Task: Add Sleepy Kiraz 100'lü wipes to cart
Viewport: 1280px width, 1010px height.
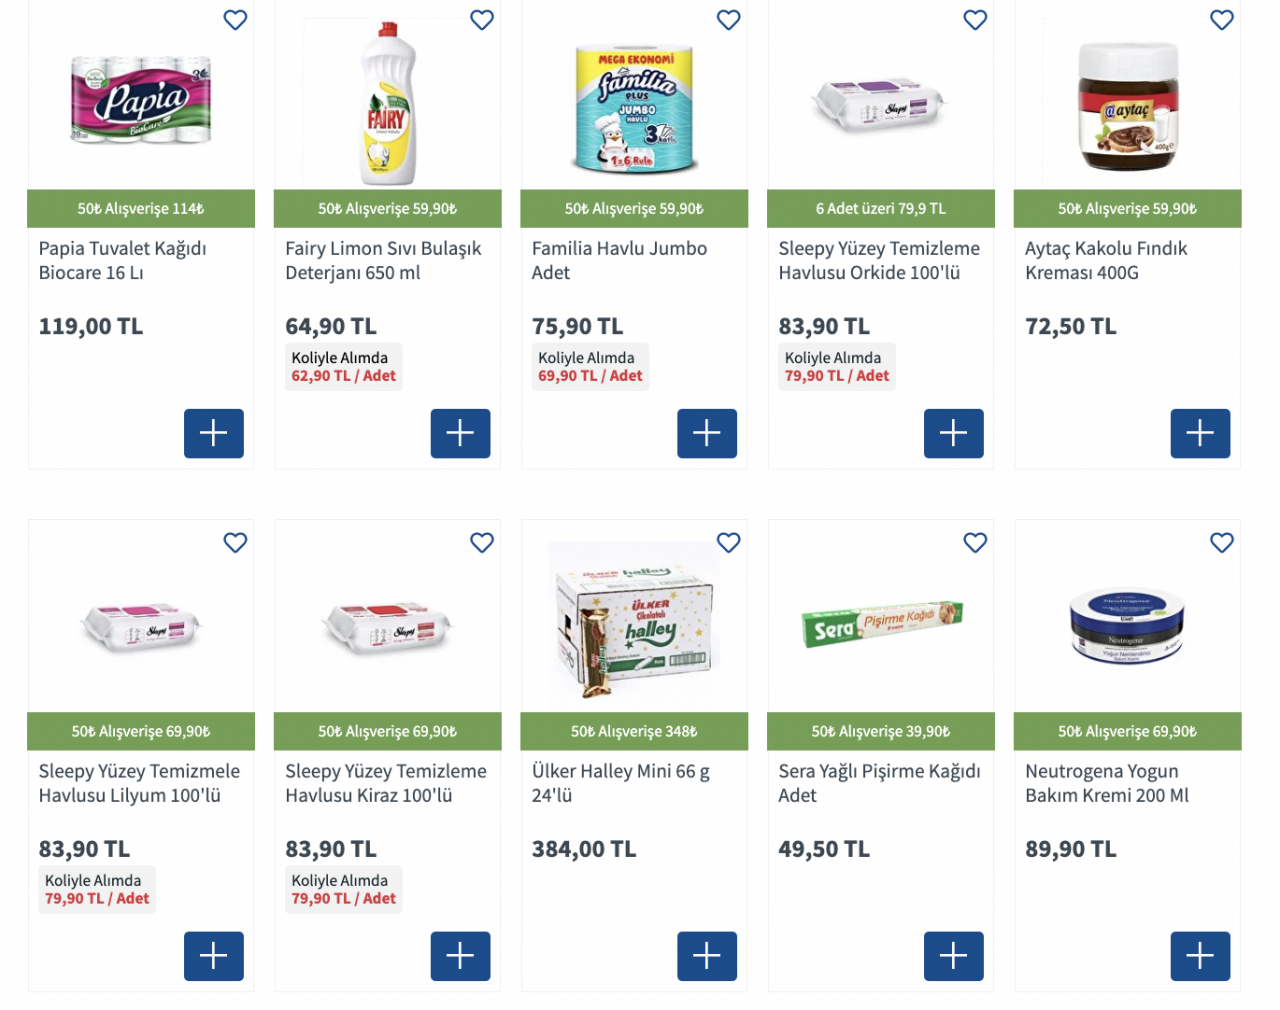Action: point(460,956)
